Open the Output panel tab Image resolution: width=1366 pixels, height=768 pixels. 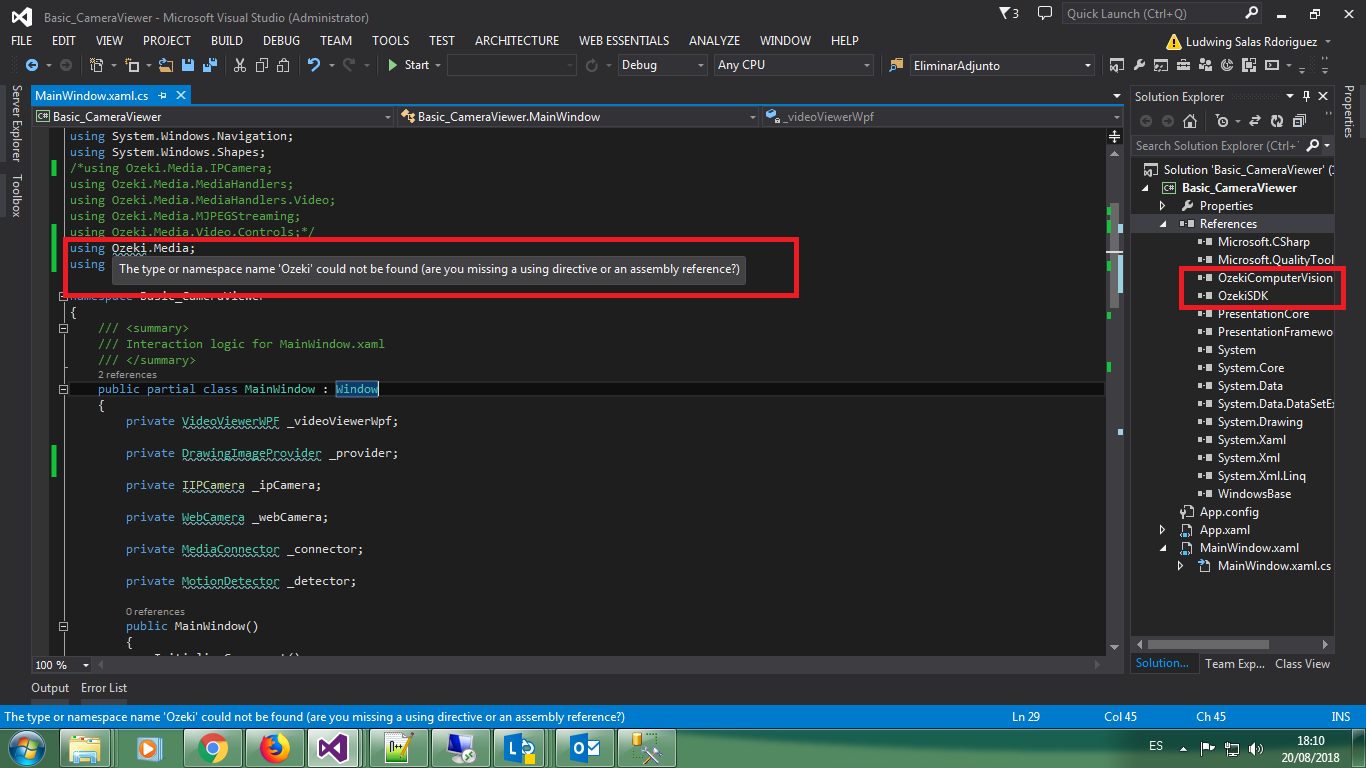(50, 688)
